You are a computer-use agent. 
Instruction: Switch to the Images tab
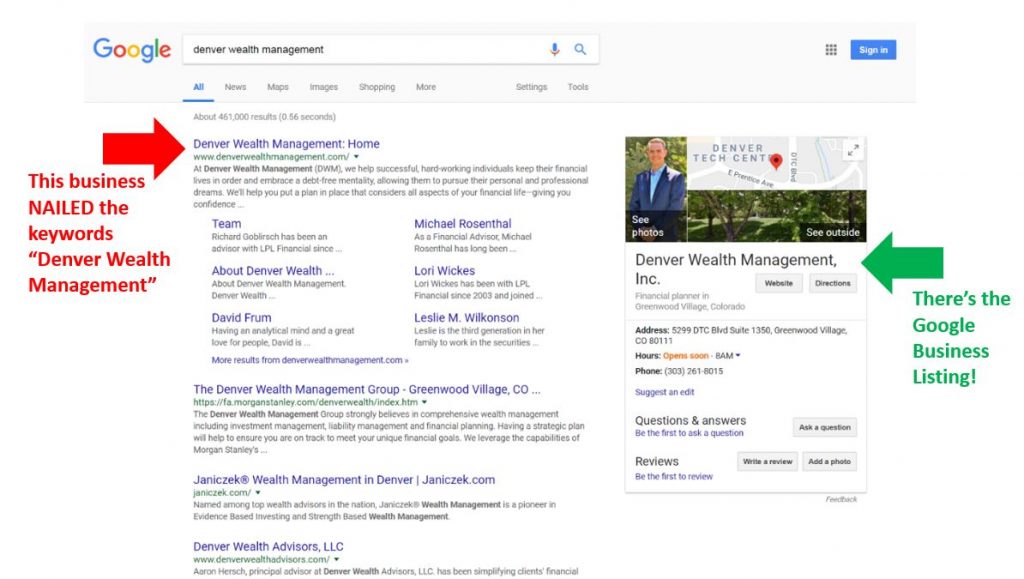[323, 87]
